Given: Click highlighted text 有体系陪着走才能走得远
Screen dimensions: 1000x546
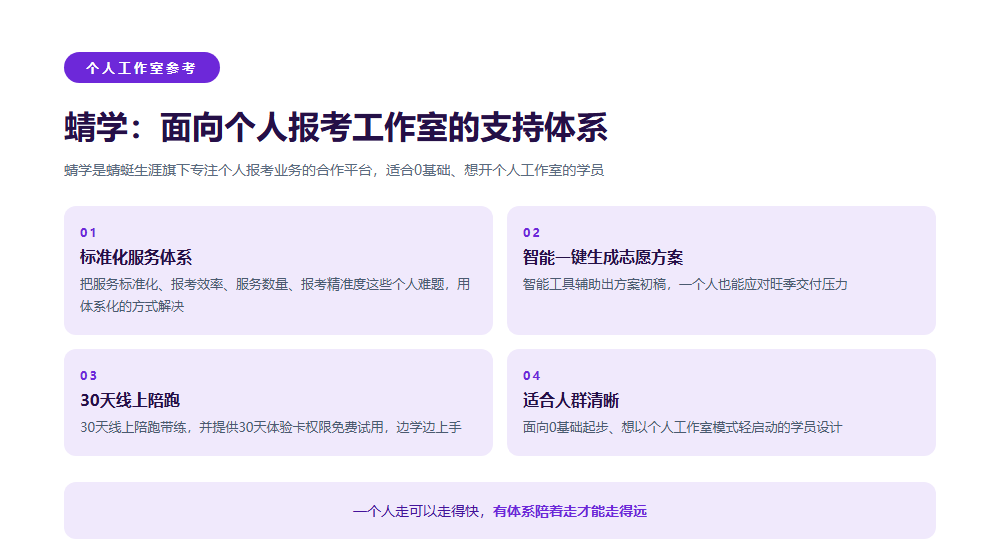Looking at the screenshot, I should click(x=570, y=511).
